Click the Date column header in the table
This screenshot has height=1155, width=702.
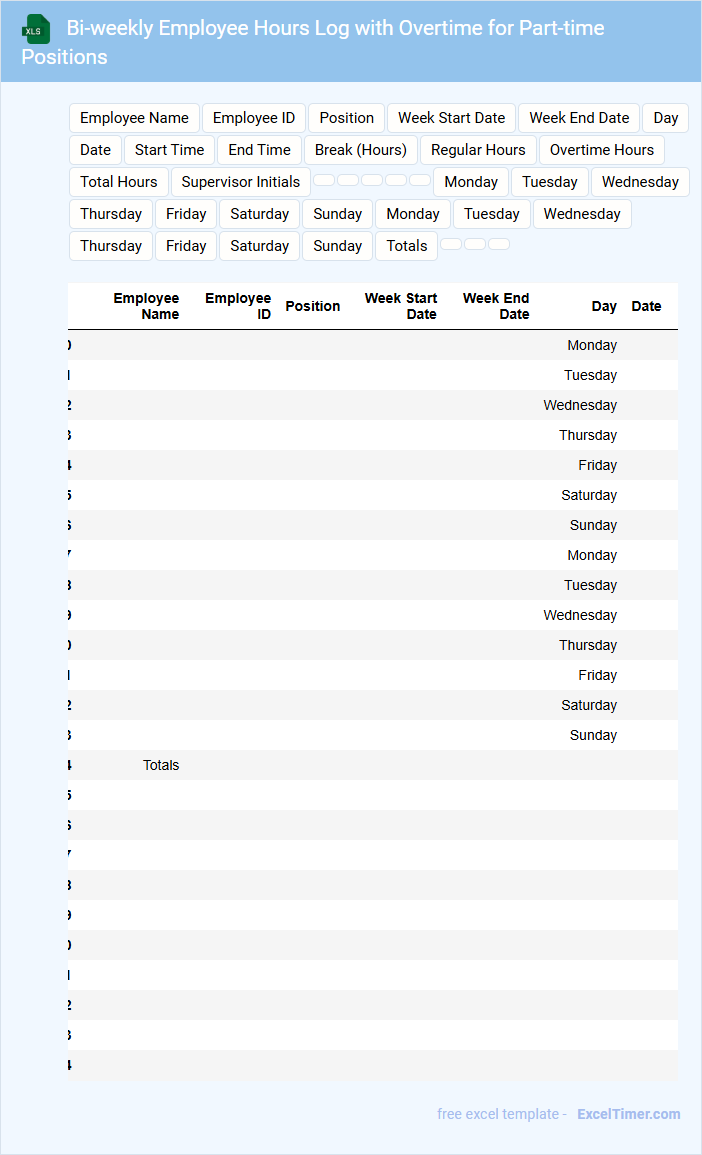coord(646,306)
